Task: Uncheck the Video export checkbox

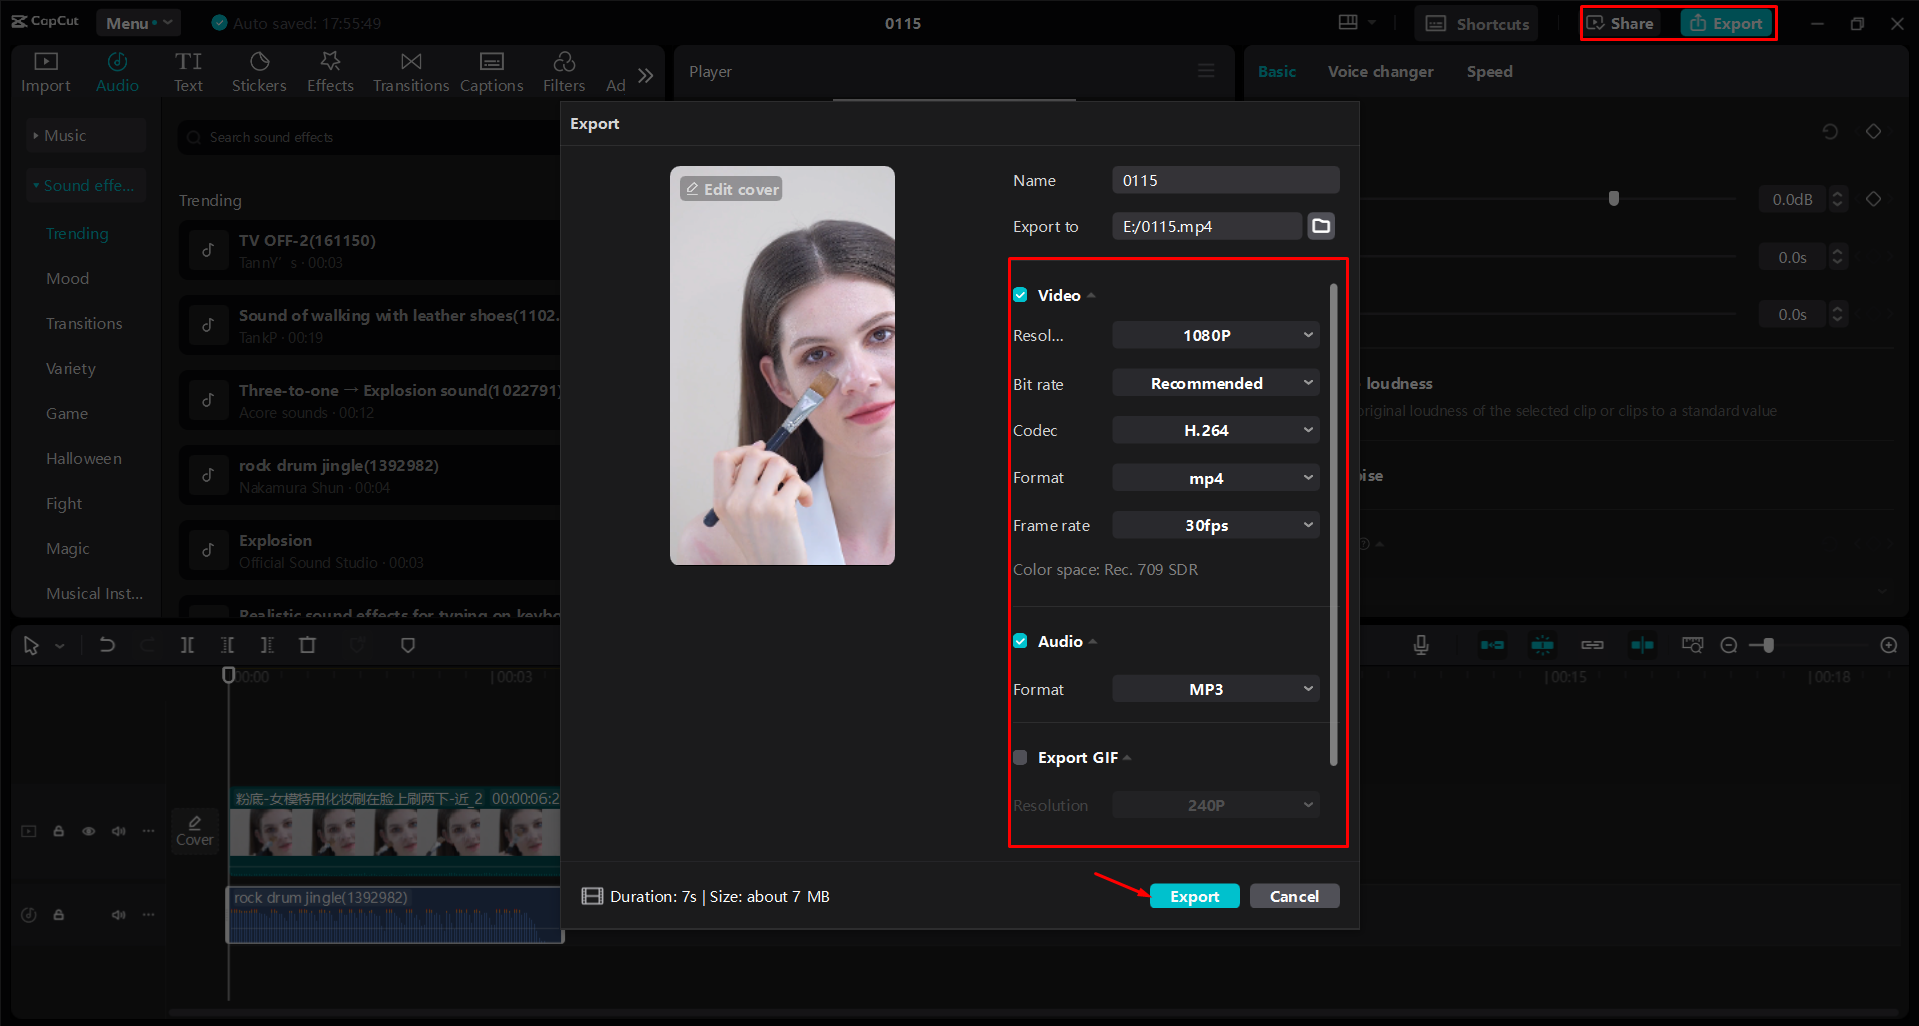Action: pyautogui.click(x=1020, y=294)
